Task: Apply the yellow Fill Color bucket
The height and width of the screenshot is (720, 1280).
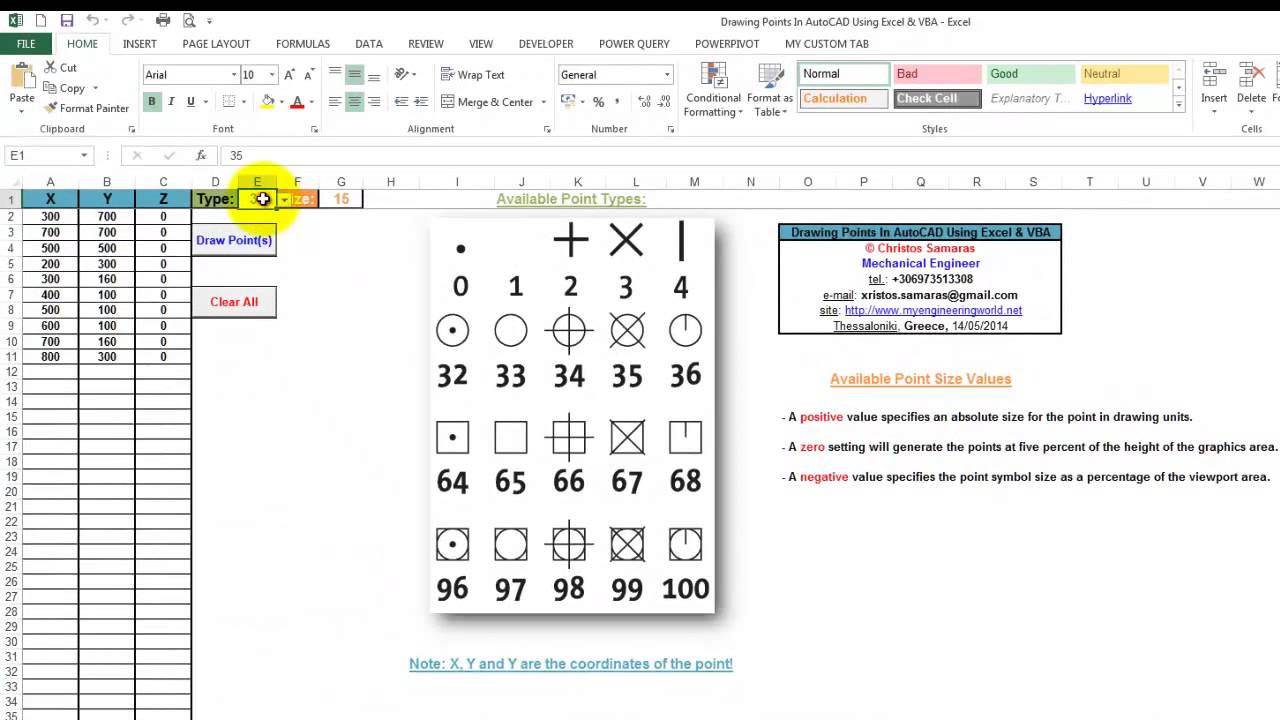Action: point(268,102)
